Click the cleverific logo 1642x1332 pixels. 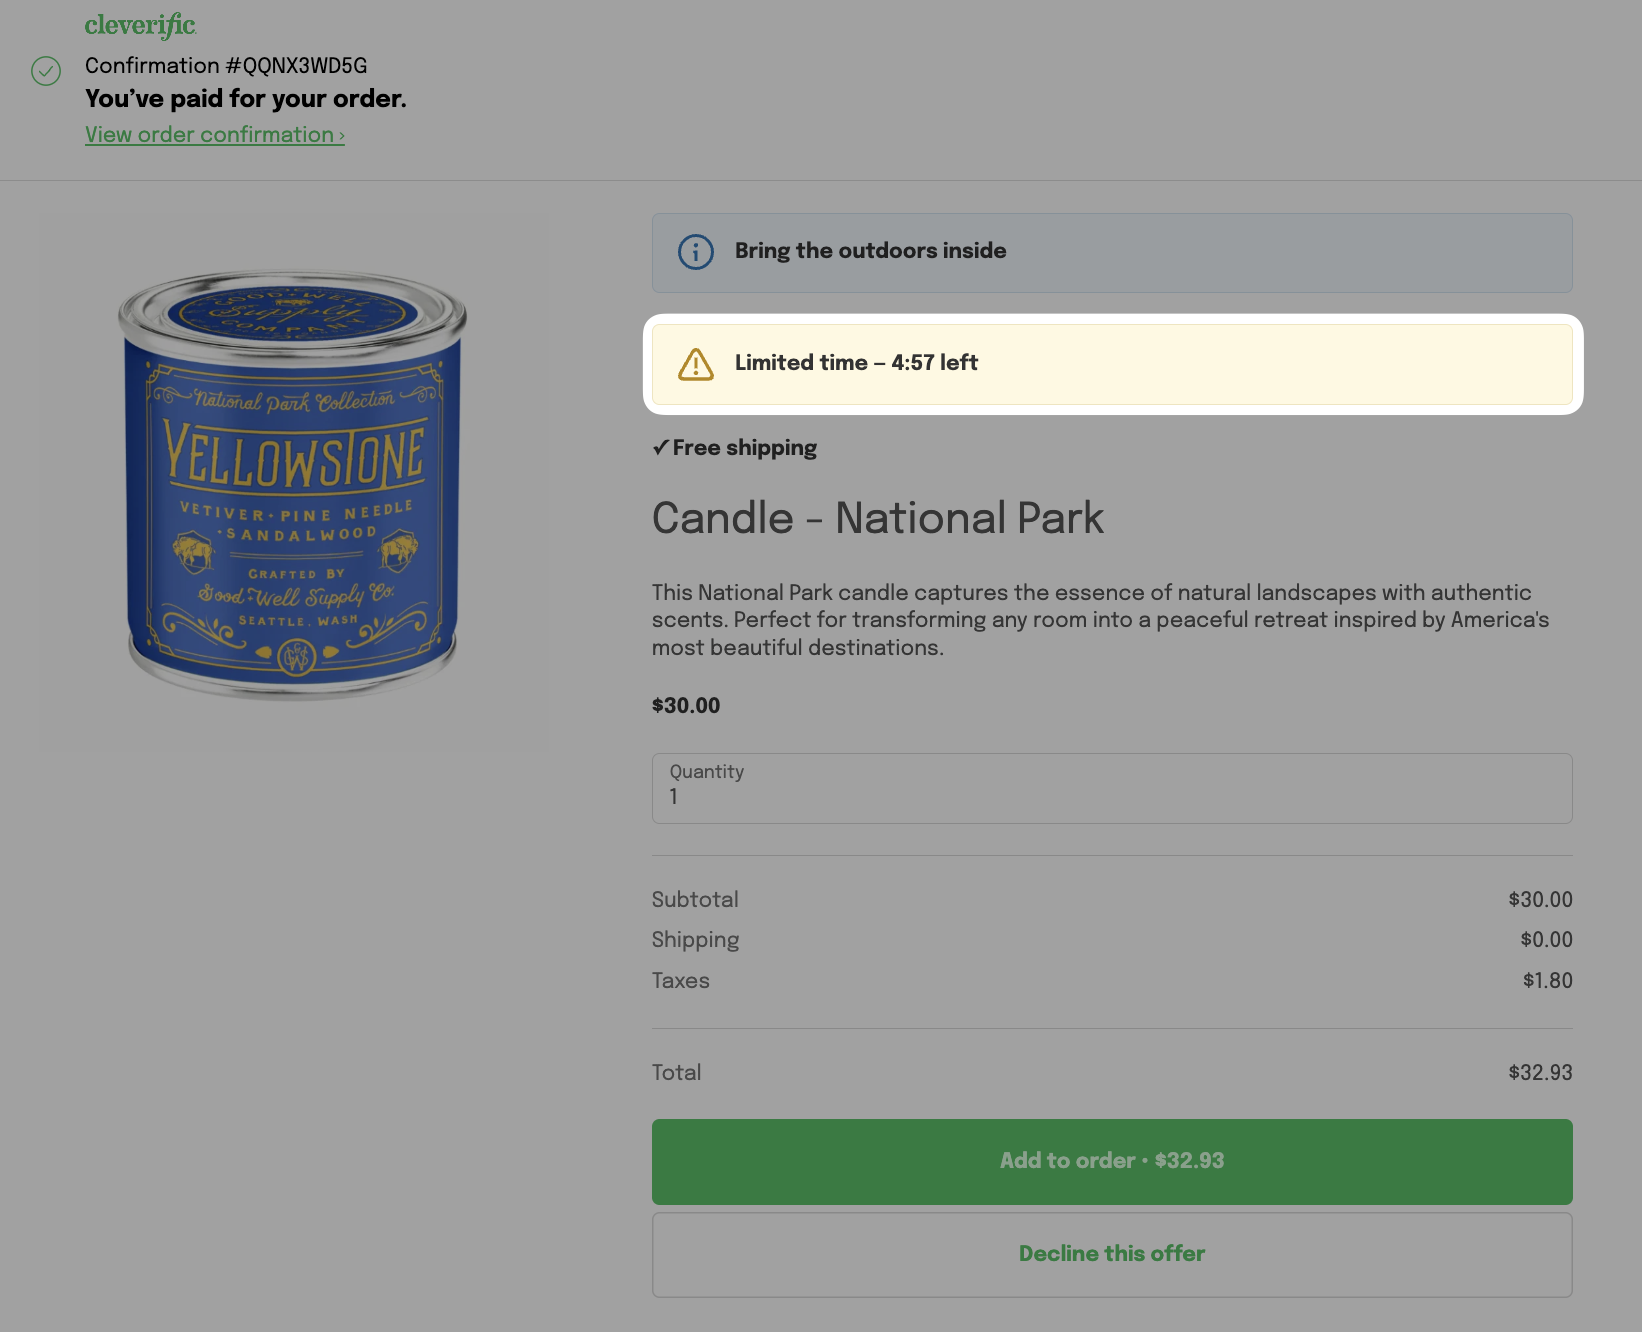click(x=140, y=25)
